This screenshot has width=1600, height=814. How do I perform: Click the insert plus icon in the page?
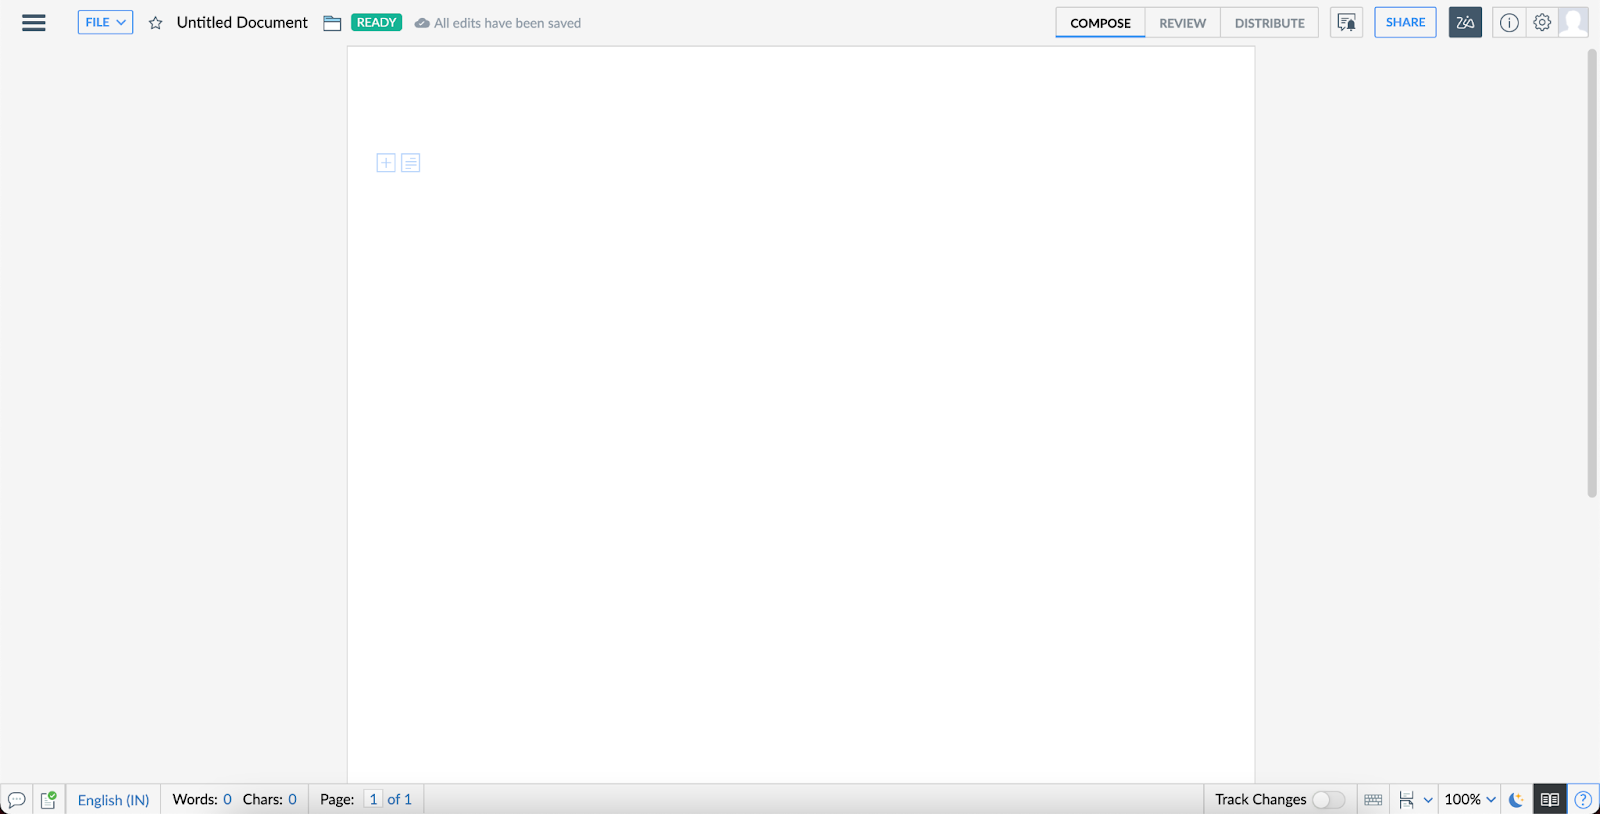(386, 163)
